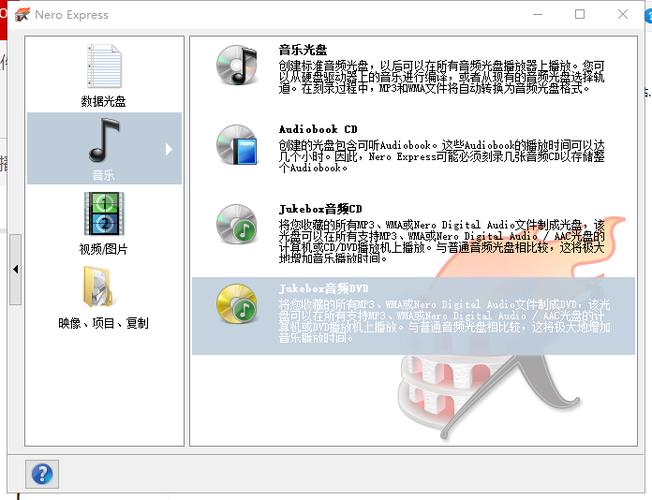
Task: Choose the 映像、项目、复制 label
Action: pos(103,323)
